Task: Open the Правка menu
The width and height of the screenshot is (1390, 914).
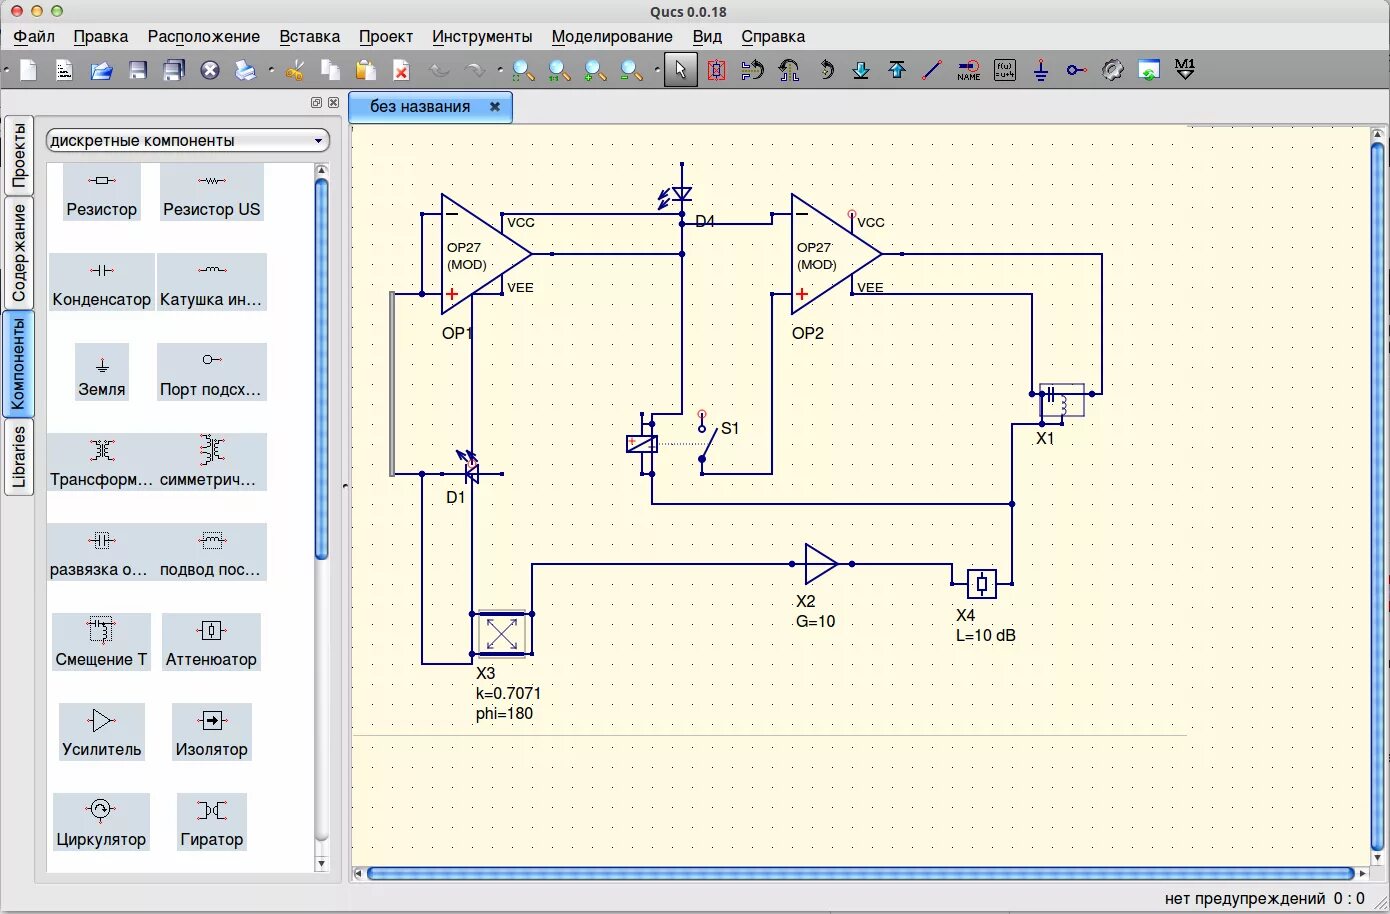Action: [x=101, y=36]
